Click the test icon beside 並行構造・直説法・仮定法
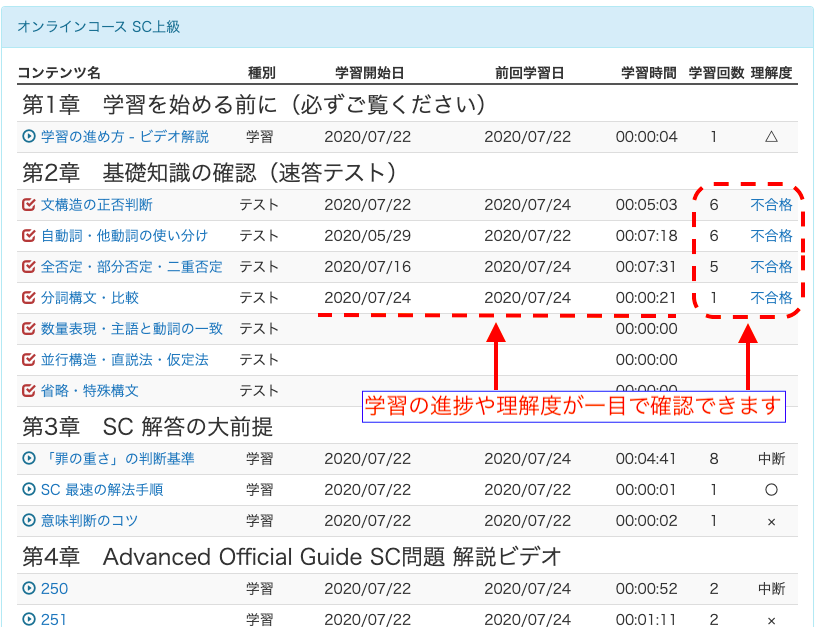Screen dimensions: 823x627 pos(29,360)
